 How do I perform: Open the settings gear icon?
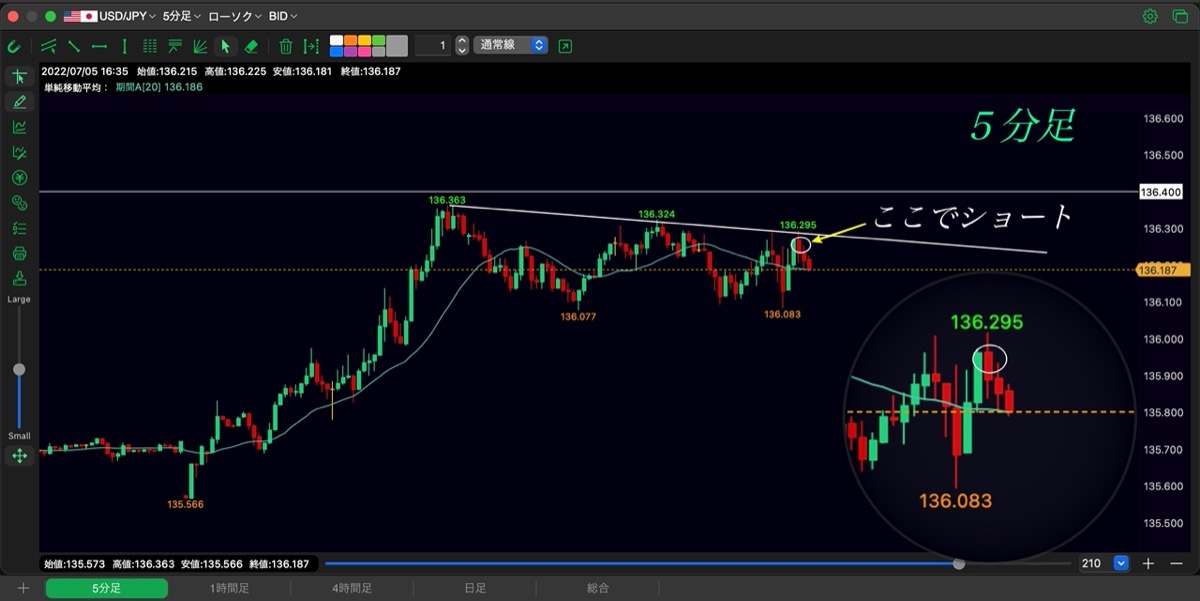1150,16
